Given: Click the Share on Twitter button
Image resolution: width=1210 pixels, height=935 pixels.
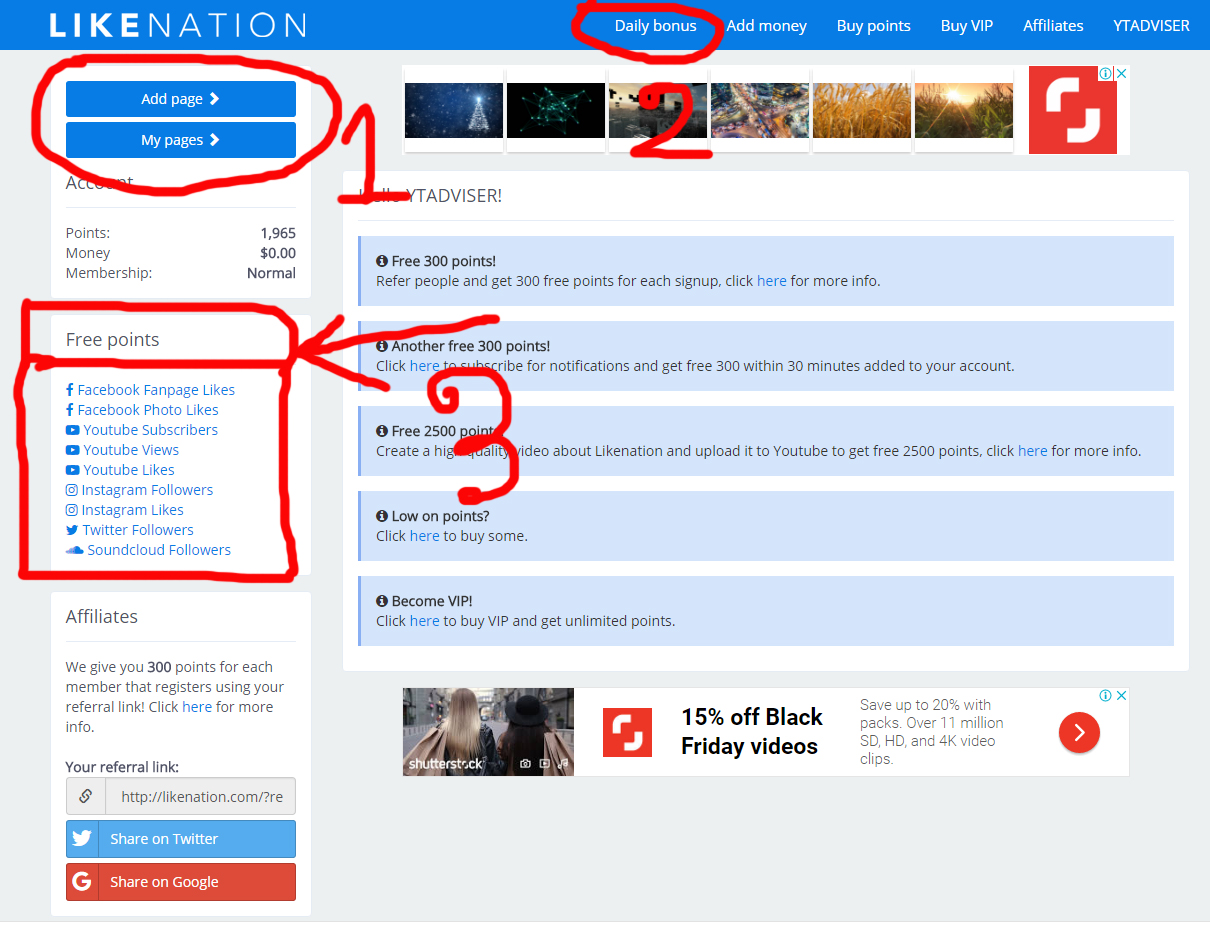Looking at the screenshot, I should pyautogui.click(x=181, y=839).
